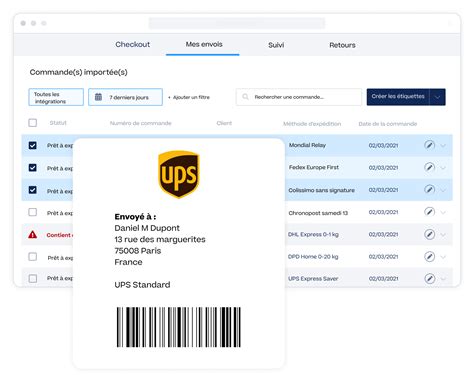Viewport: 474px width, 375px height.
Task: Click the barcode on the shipping label
Action: pyautogui.click(x=179, y=327)
